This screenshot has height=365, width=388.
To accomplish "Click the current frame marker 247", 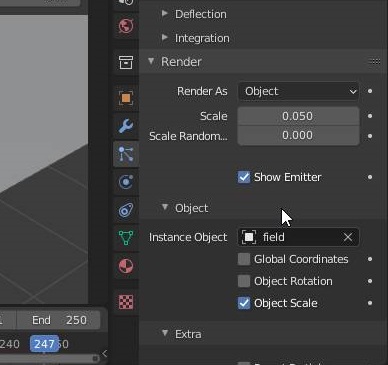I will pos(44,344).
